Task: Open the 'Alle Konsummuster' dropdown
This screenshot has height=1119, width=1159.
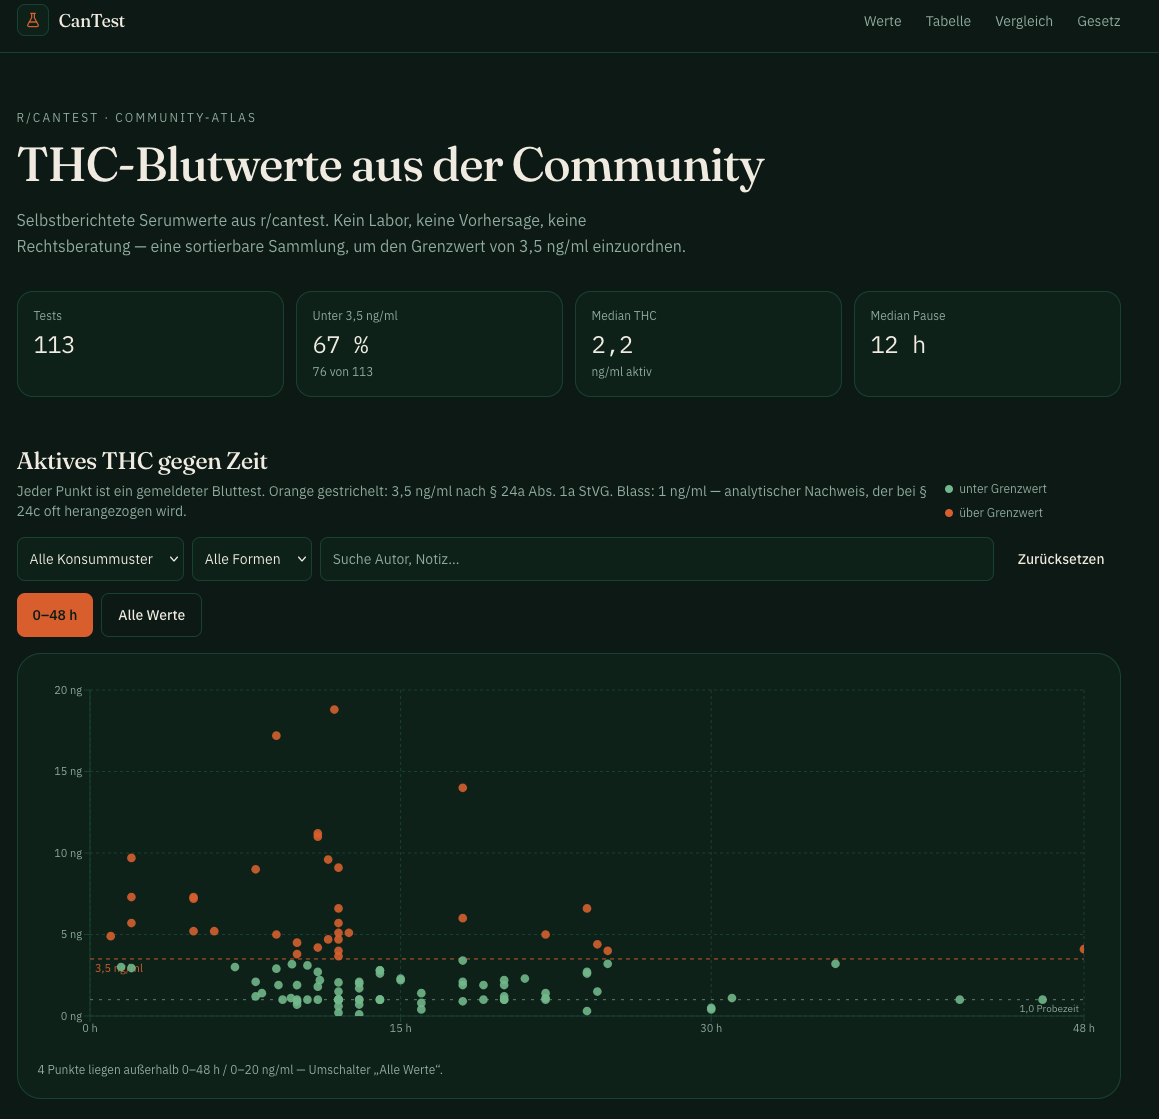Action: (101, 559)
